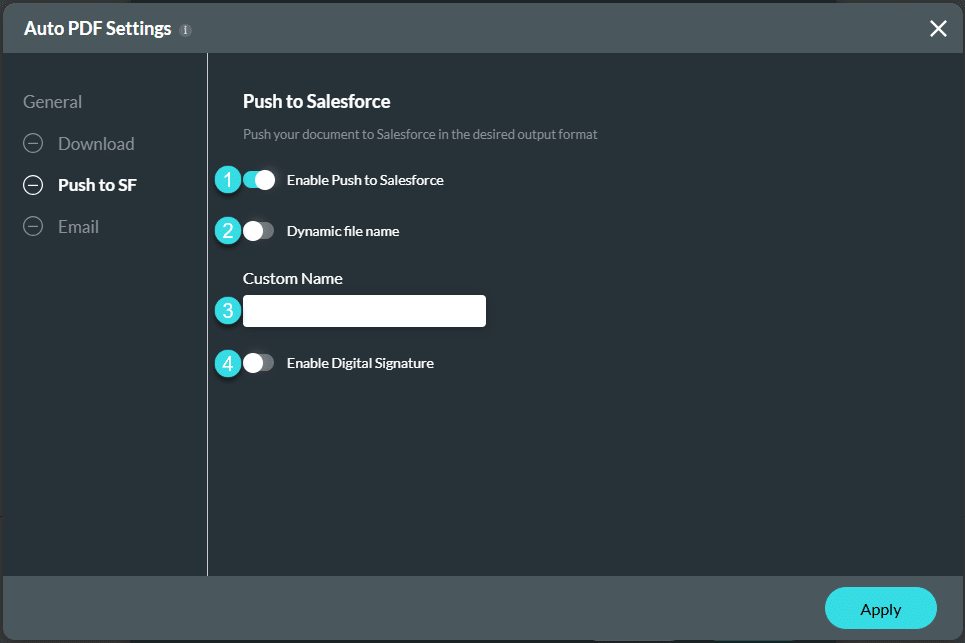Viewport: 965px width, 643px height.
Task: Click the circle icon next to Push to SF
Action: [x=33, y=185]
